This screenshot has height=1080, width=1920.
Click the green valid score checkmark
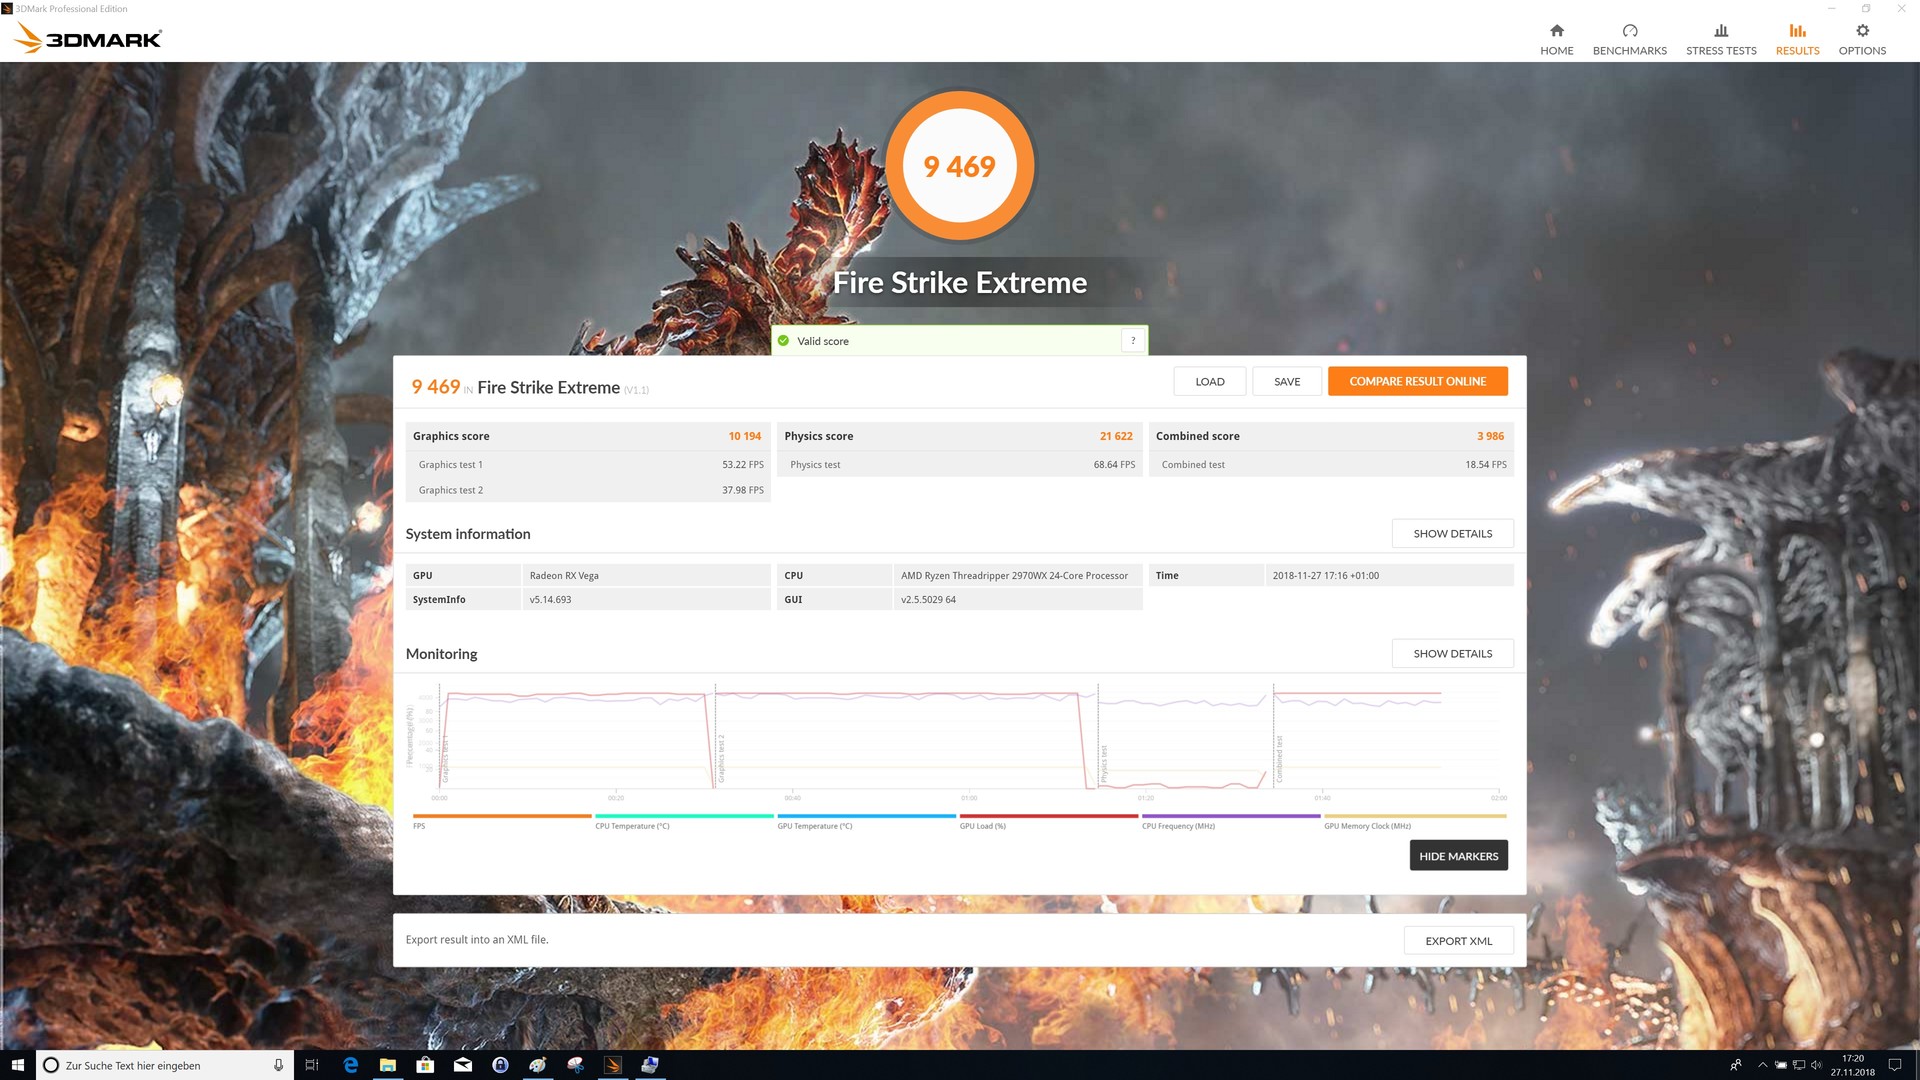tap(783, 341)
